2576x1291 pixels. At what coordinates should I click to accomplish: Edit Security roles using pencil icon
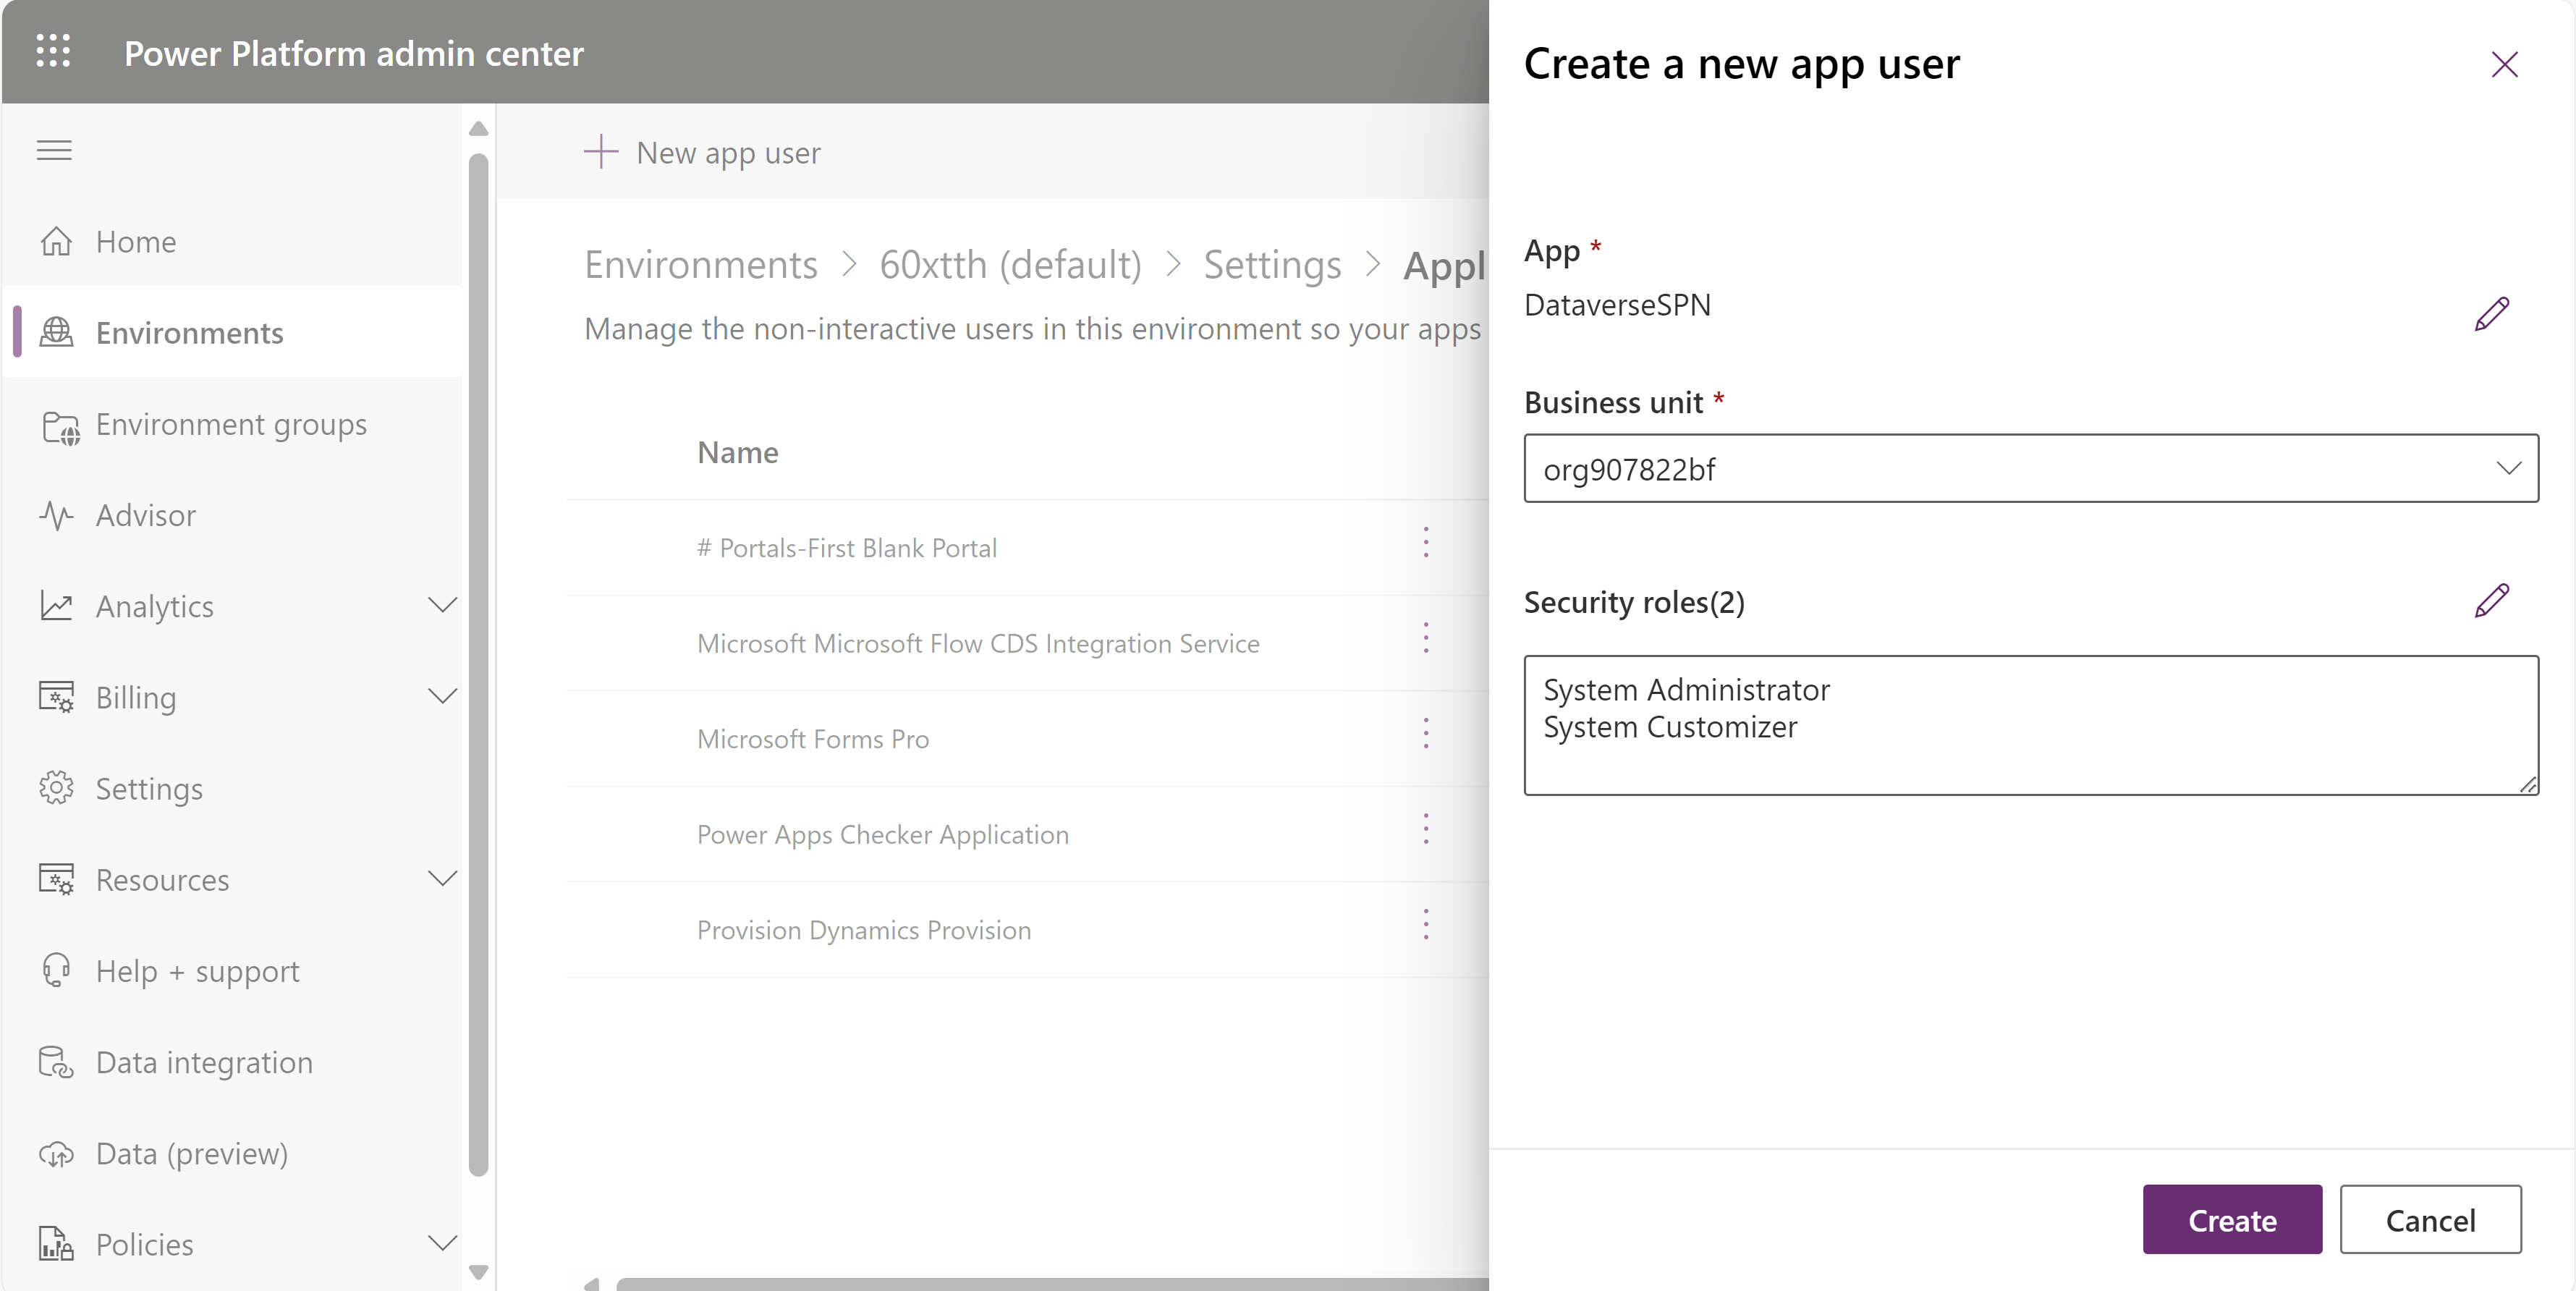pyautogui.click(x=2492, y=600)
